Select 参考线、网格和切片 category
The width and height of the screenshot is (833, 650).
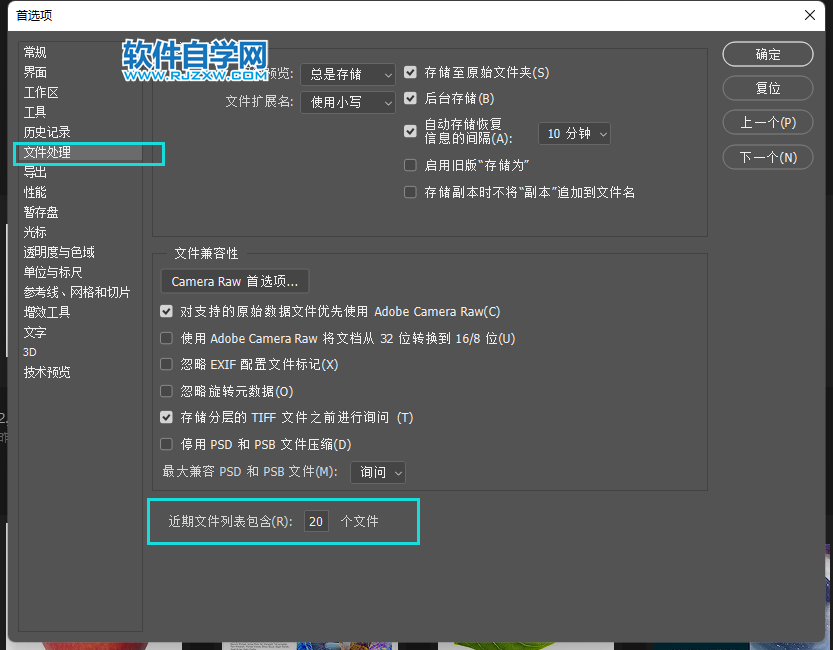pos(77,293)
